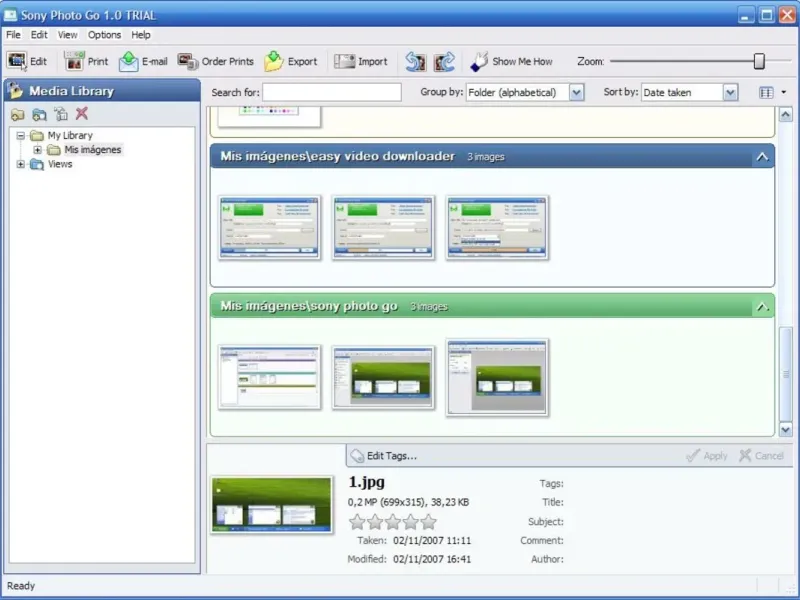Rate the photo three stars
The height and width of the screenshot is (600, 800).
pos(393,521)
